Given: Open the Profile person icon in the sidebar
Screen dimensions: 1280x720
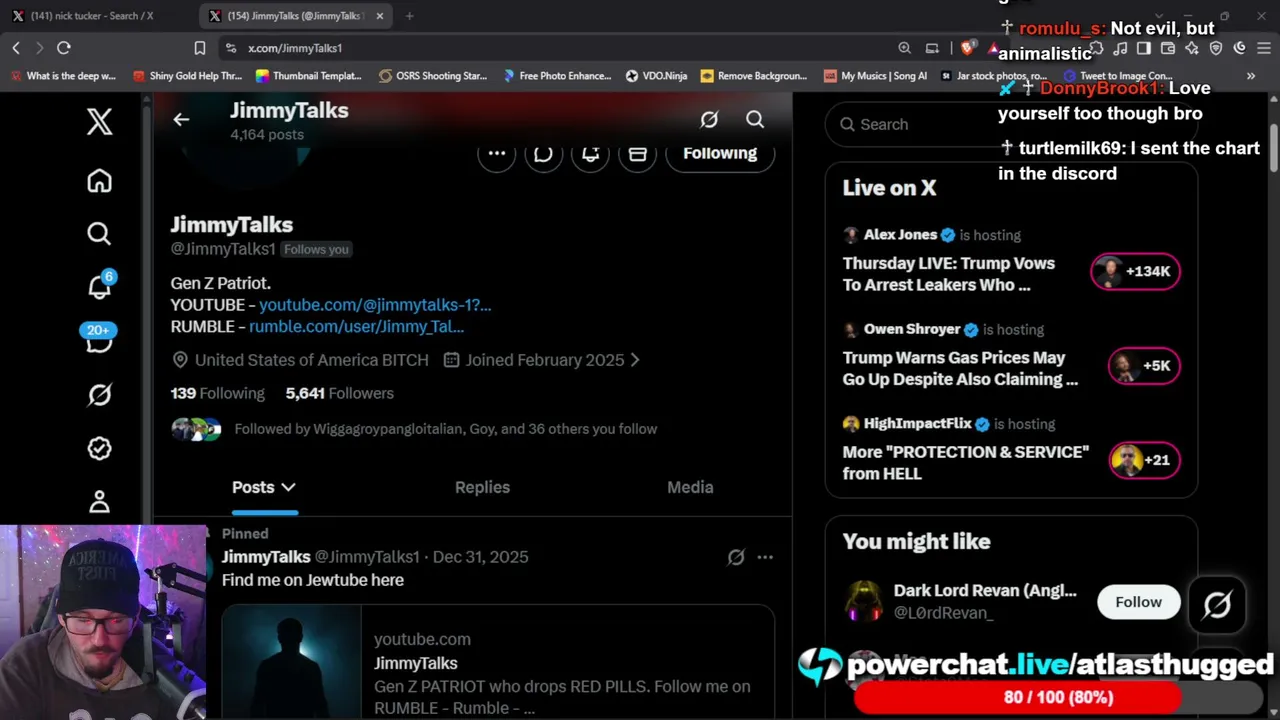Looking at the screenshot, I should coord(99,501).
